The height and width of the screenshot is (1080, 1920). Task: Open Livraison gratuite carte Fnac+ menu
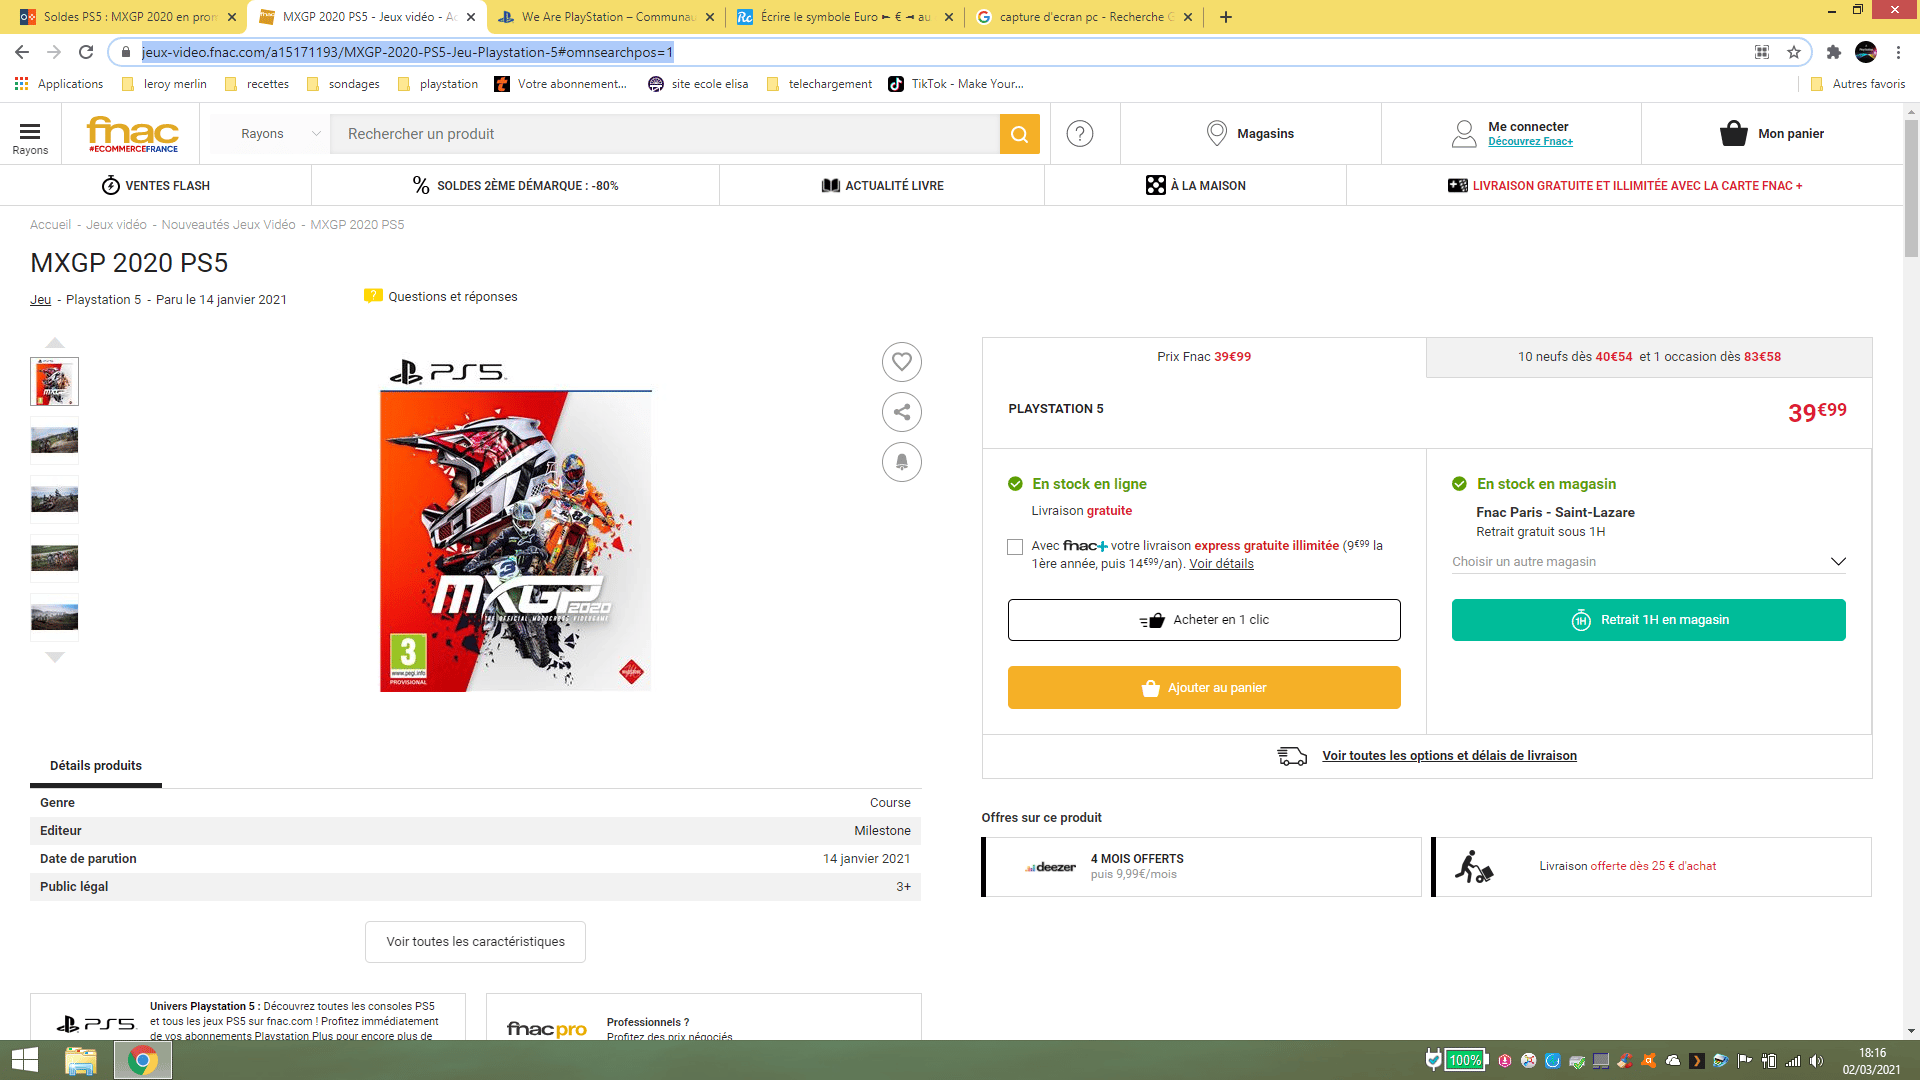(1625, 186)
